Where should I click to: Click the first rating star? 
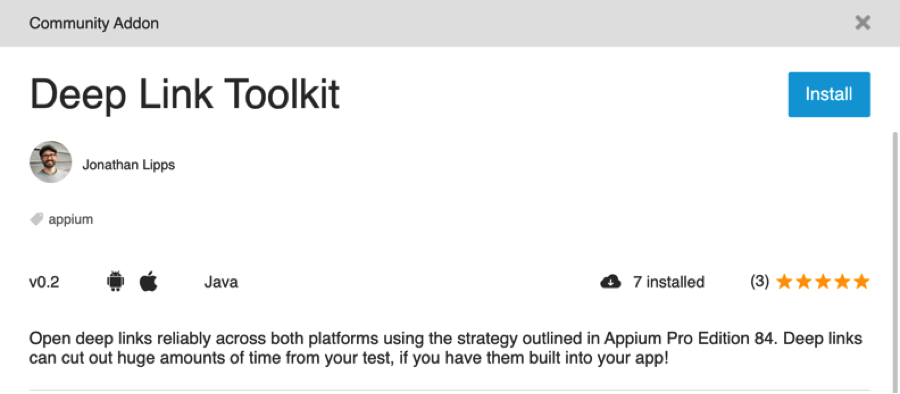pyautogui.click(x=784, y=281)
